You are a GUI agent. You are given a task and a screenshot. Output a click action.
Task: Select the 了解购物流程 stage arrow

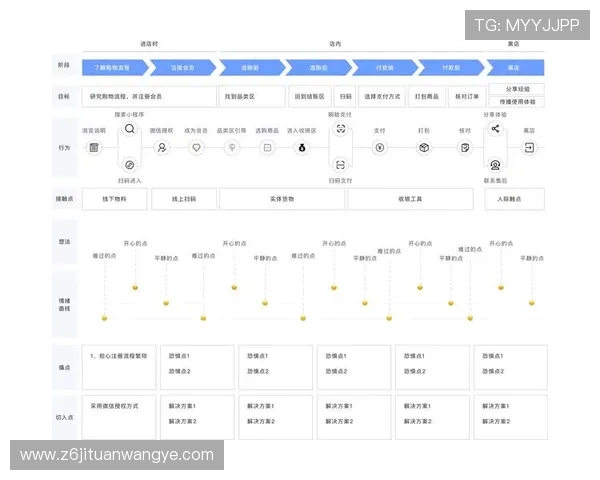pos(115,68)
